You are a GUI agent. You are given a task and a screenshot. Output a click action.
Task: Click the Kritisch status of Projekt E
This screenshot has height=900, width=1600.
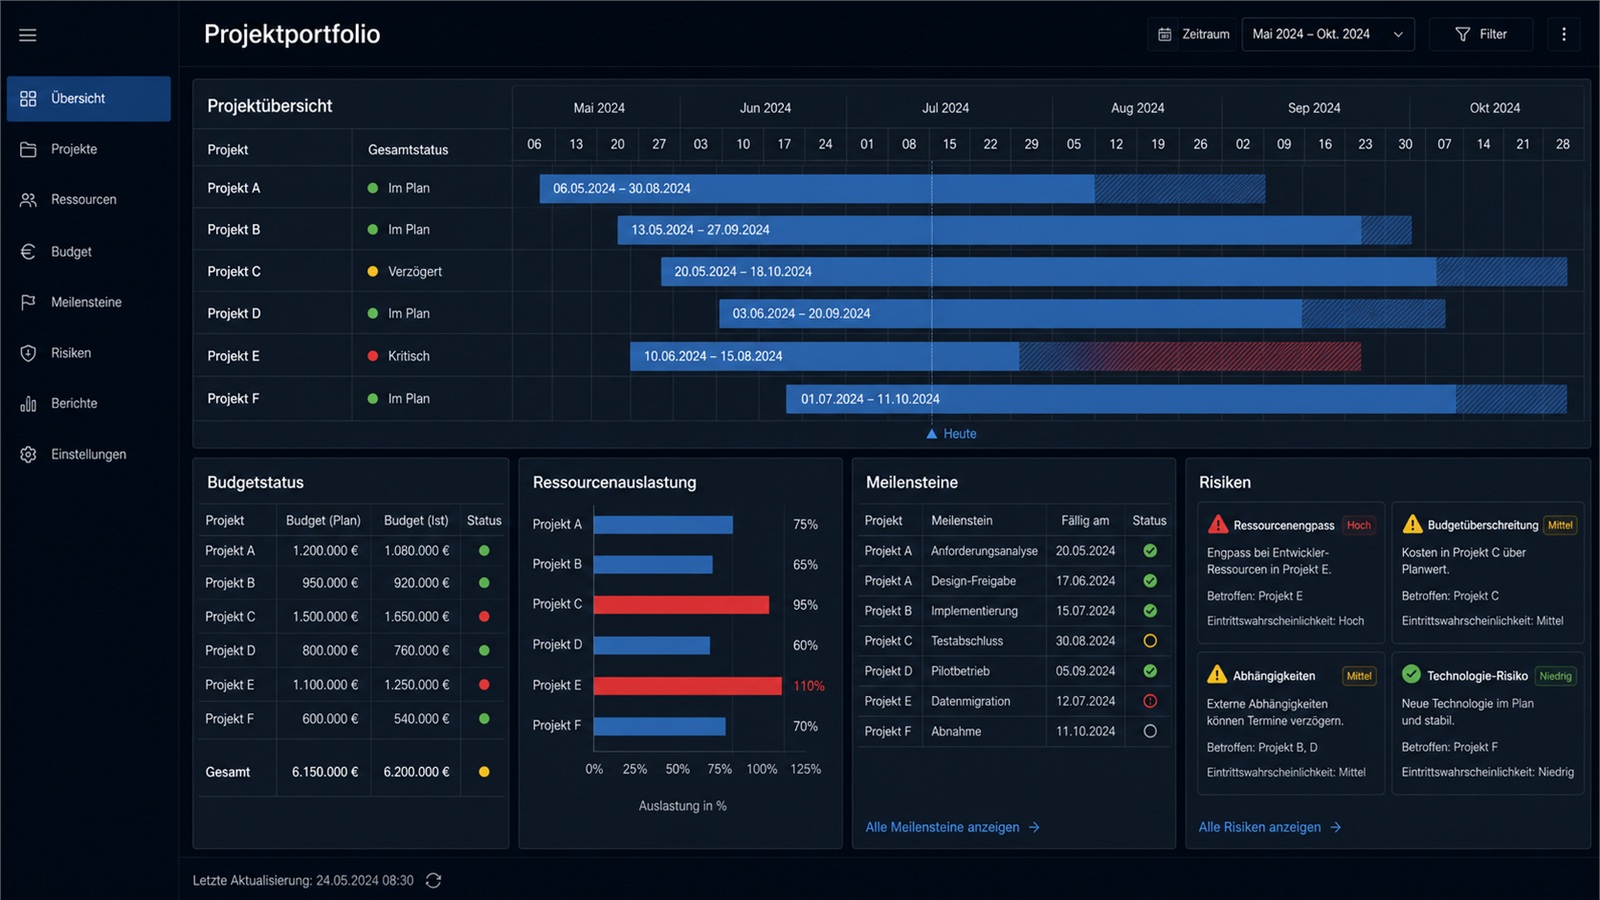(x=399, y=356)
